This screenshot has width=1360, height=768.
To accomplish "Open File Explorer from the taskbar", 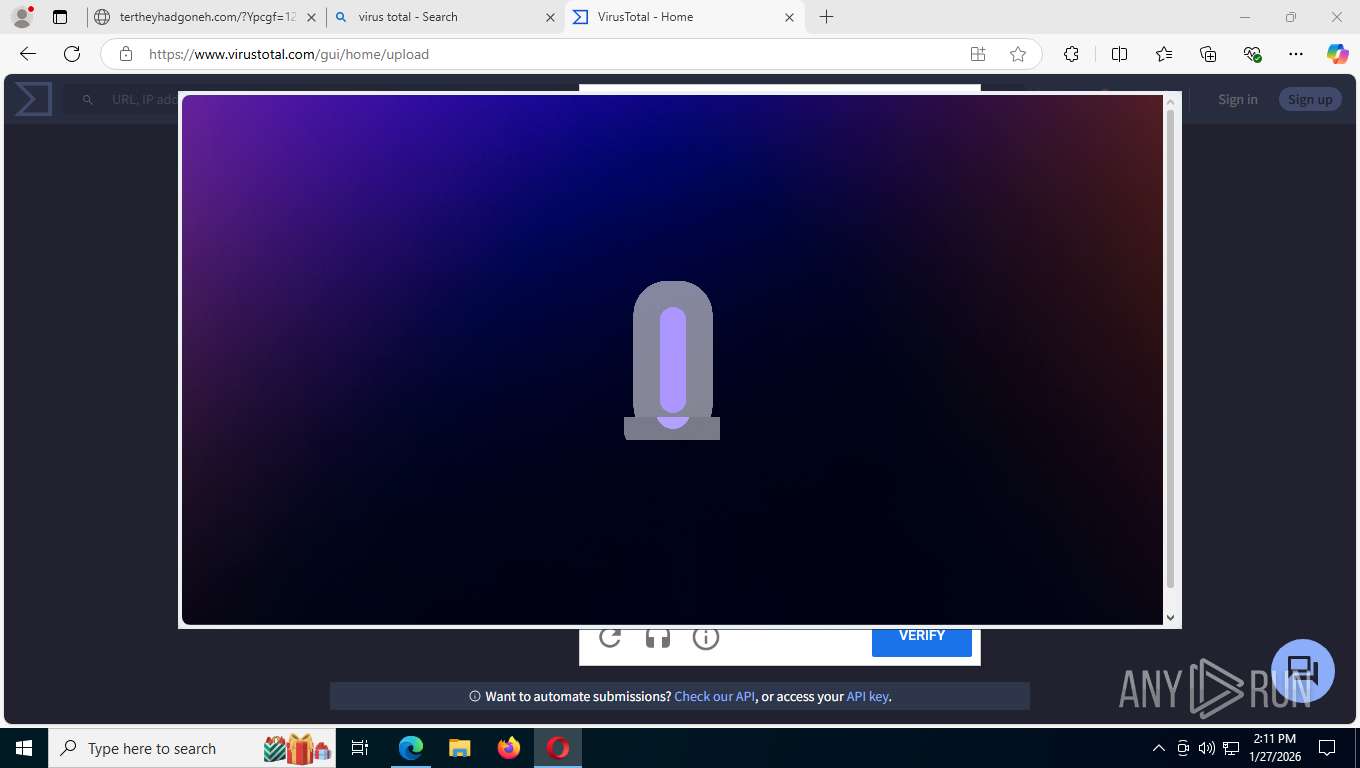I will pos(460,748).
